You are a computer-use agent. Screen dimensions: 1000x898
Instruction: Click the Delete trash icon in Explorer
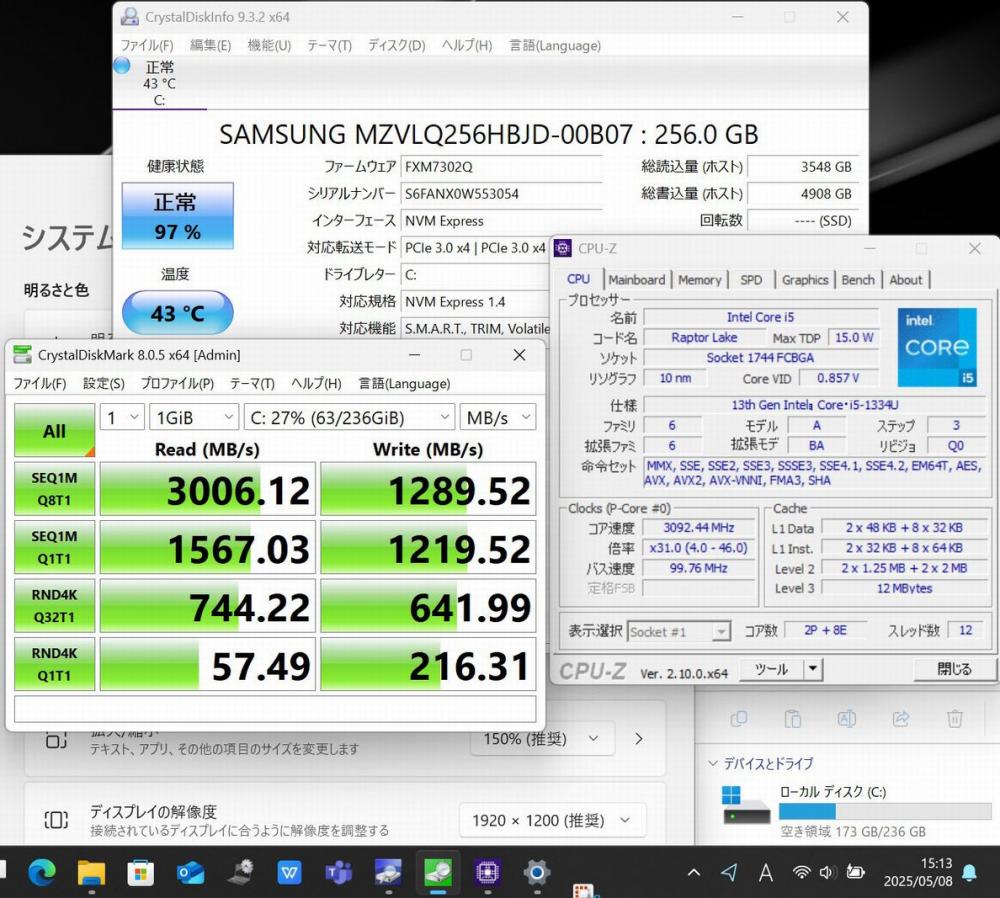pyautogui.click(x=955, y=719)
